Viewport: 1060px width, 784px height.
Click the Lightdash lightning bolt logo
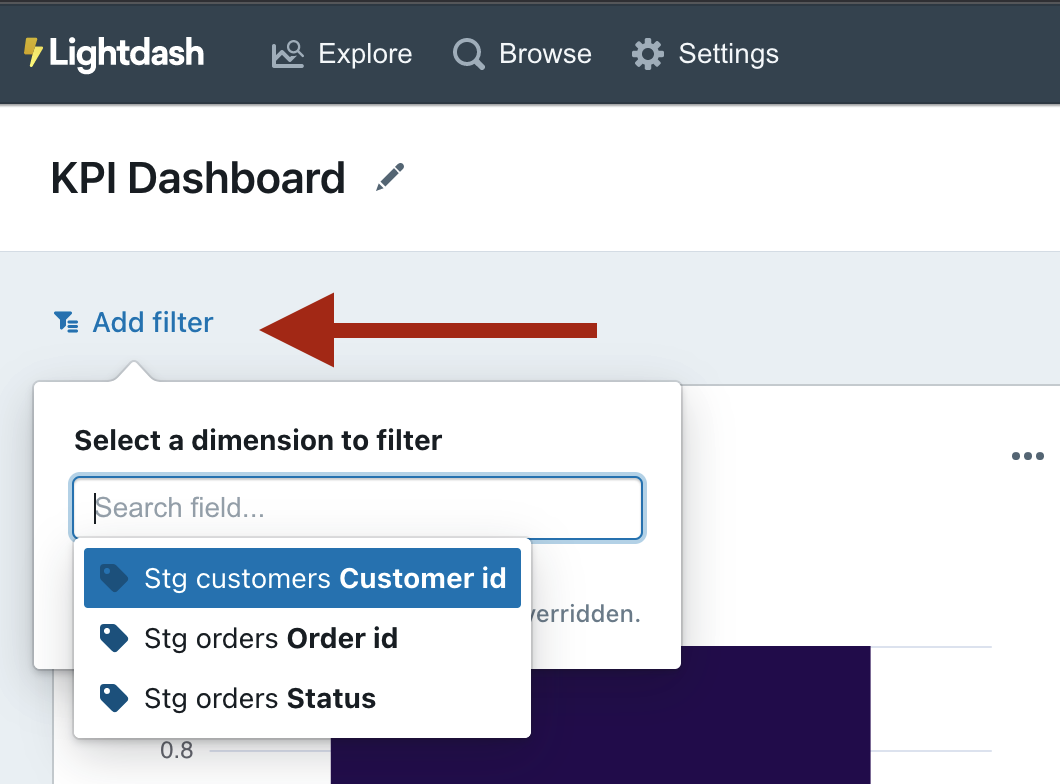(x=34, y=53)
